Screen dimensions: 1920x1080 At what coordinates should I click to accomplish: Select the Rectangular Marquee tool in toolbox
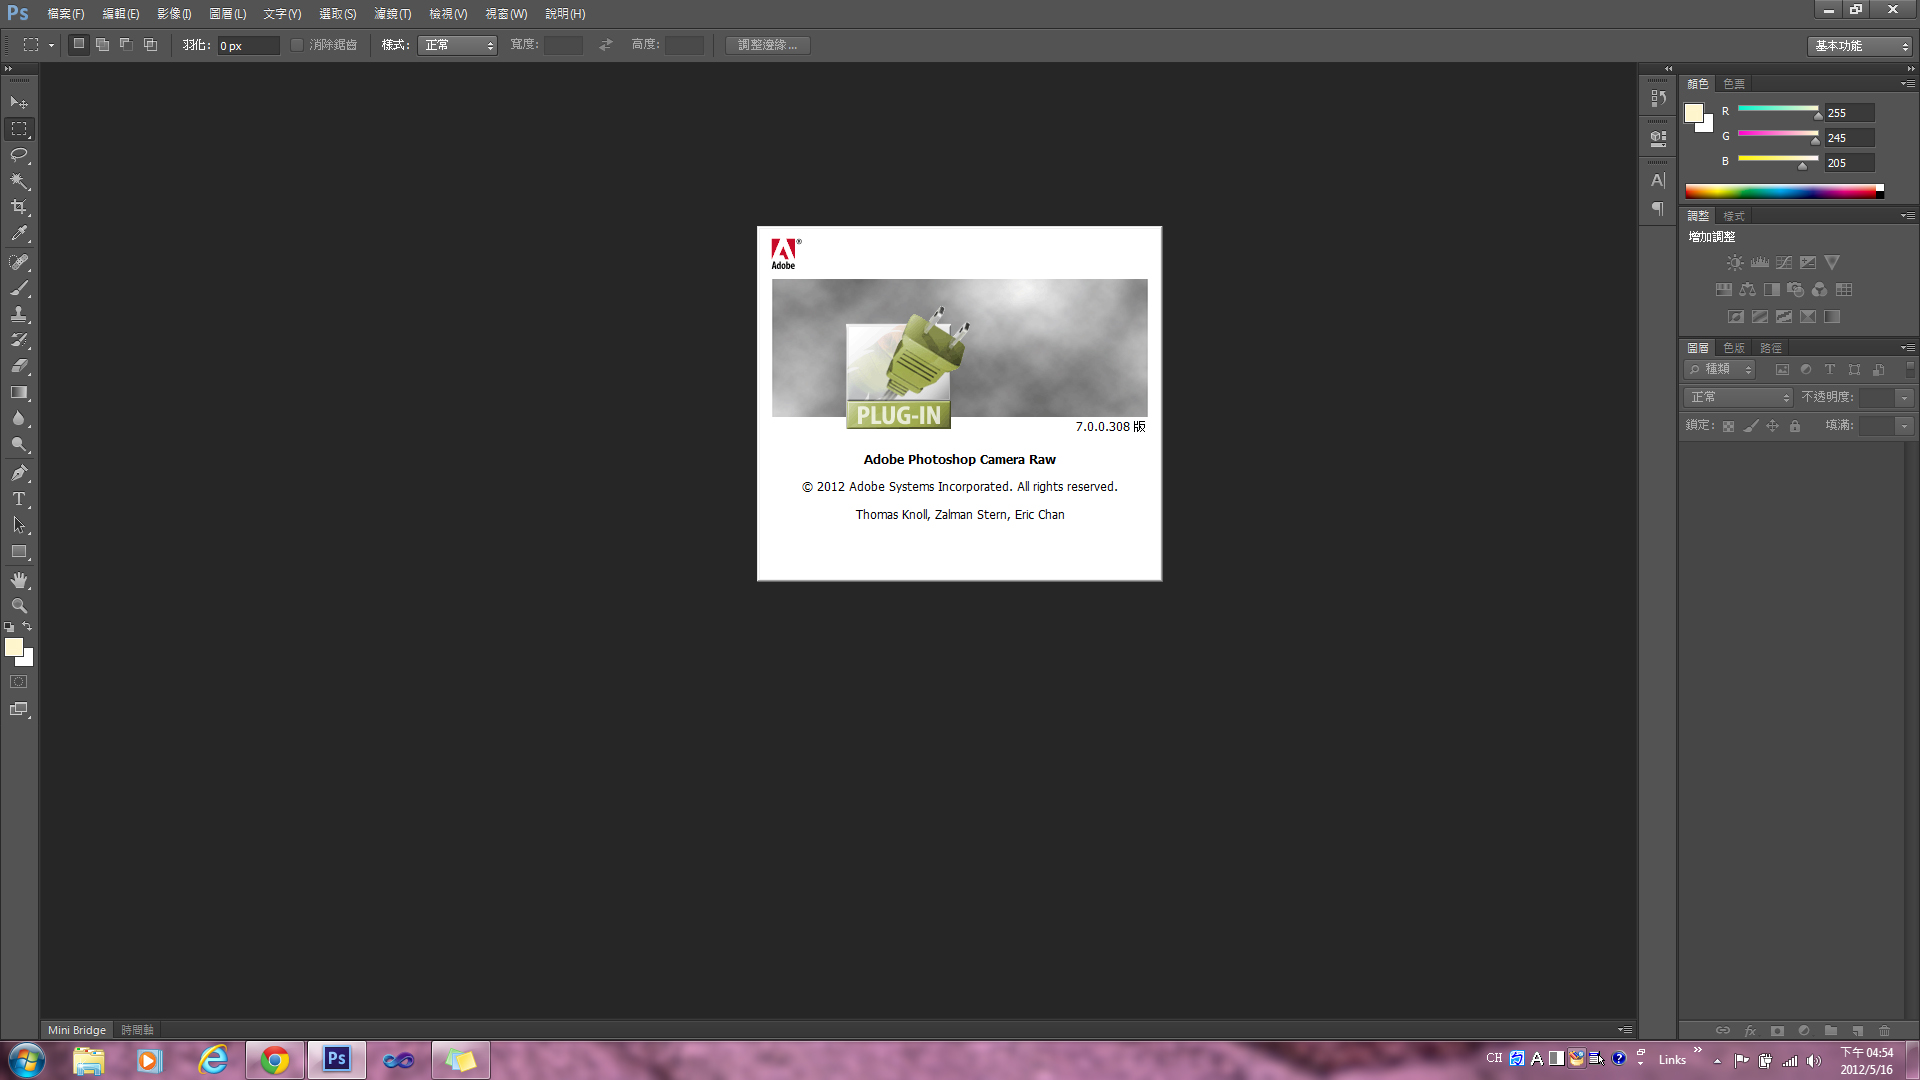pos(19,129)
